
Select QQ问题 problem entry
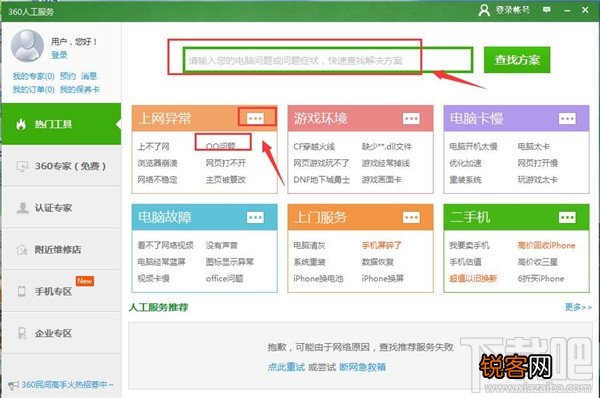[x=221, y=147]
